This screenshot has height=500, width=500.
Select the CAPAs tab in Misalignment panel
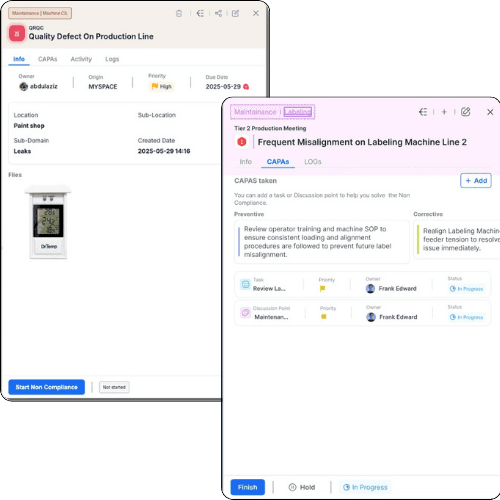tap(278, 162)
